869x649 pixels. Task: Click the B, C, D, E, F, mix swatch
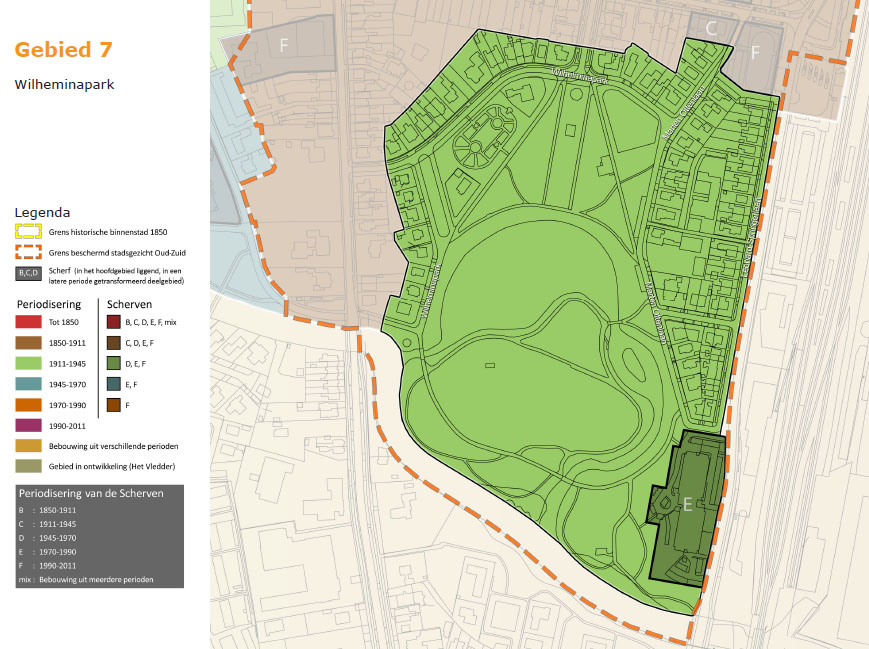(x=113, y=322)
